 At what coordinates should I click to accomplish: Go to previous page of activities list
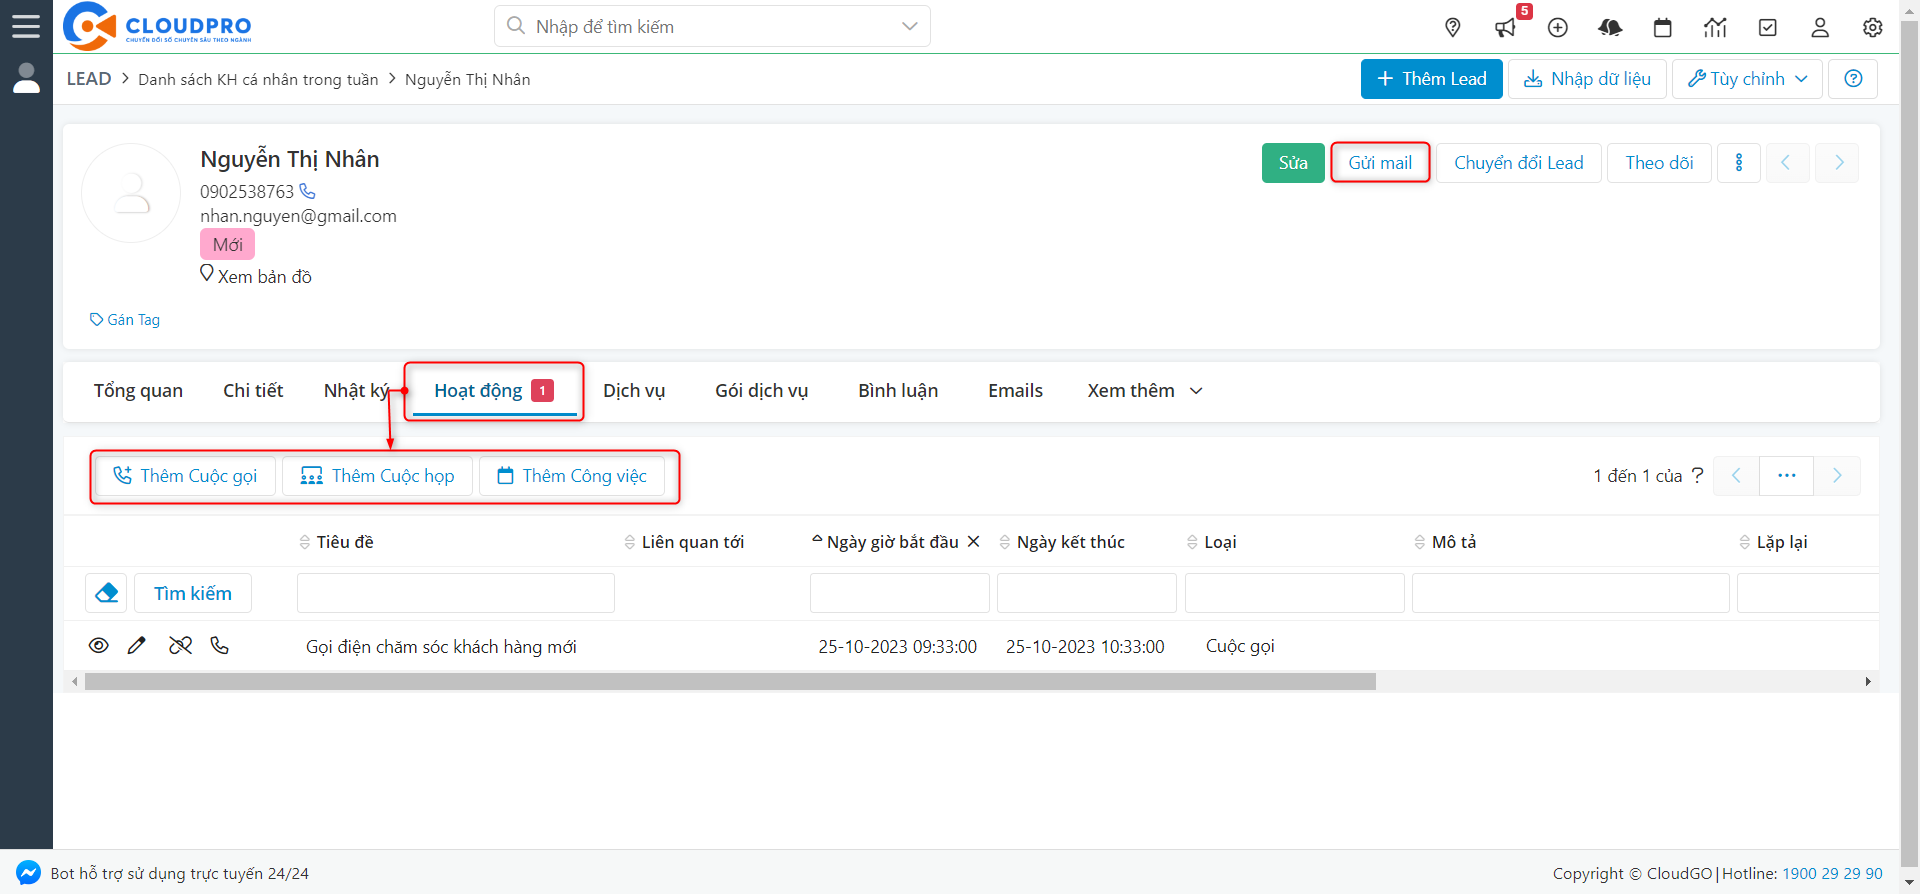[1737, 476]
